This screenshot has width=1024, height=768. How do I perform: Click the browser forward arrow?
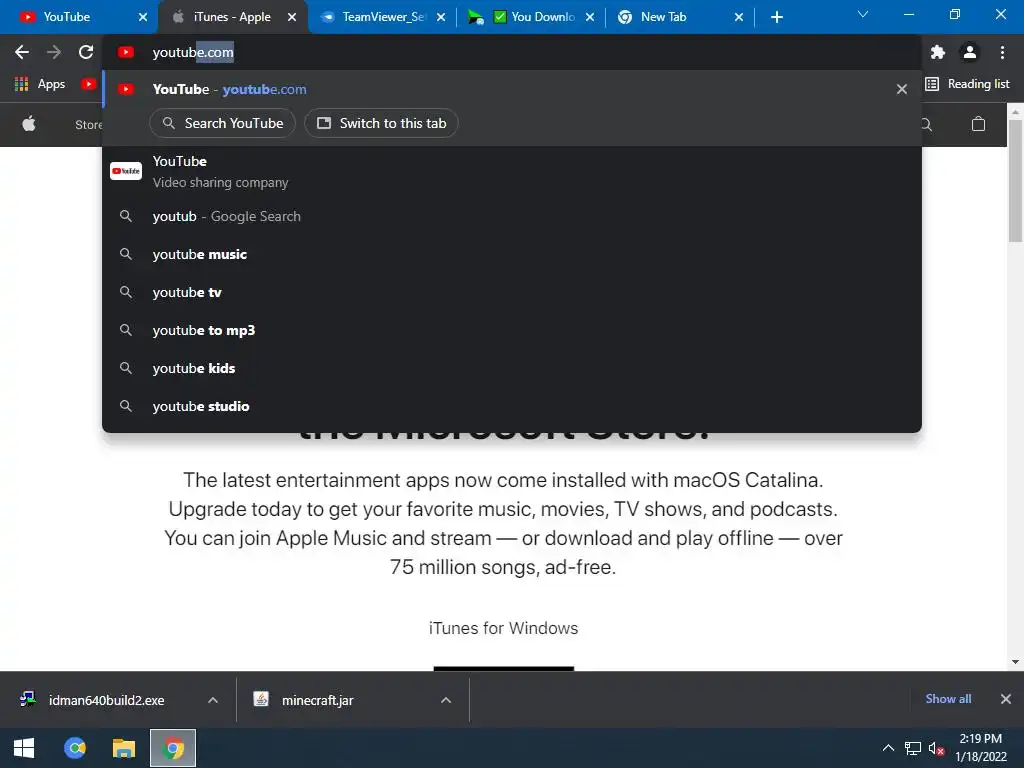coord(54,52)
